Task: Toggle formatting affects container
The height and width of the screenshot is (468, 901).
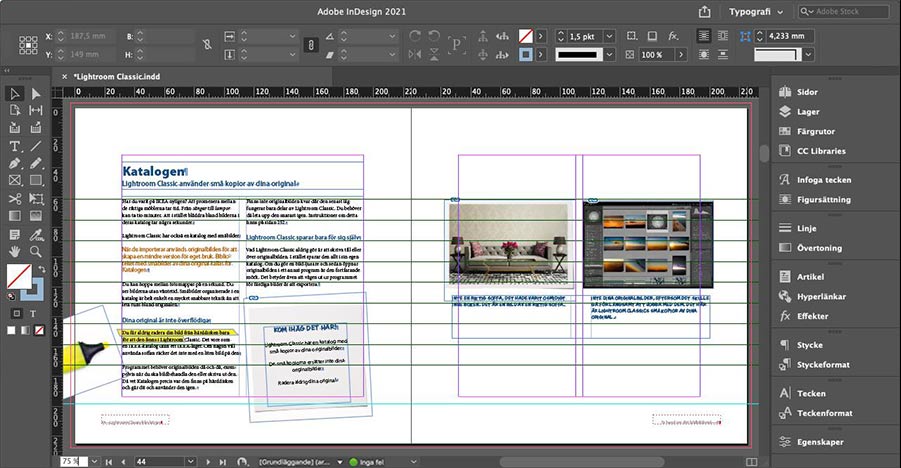Action: pyautogui.click(x=17, y=313)
